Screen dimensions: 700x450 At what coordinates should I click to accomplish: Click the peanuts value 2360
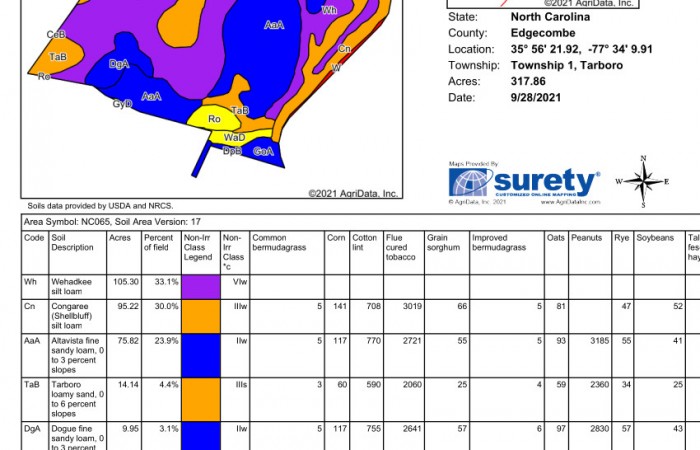point(600,385)
